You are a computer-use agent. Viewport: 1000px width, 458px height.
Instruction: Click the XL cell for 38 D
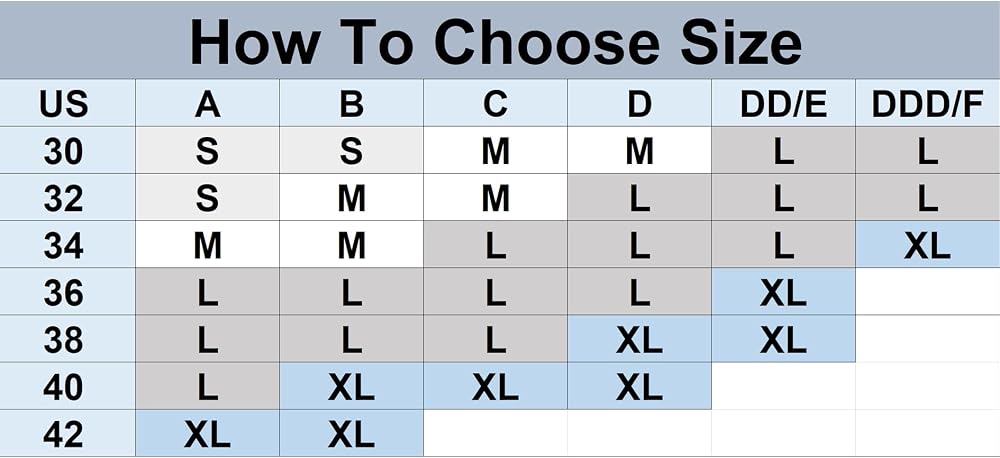(x=639, y=339)
